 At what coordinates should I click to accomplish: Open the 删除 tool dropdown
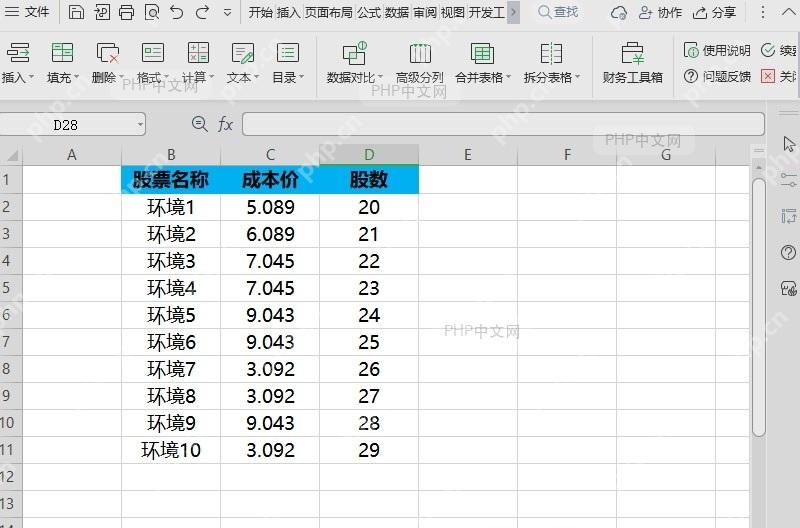[x=108, y=63]
